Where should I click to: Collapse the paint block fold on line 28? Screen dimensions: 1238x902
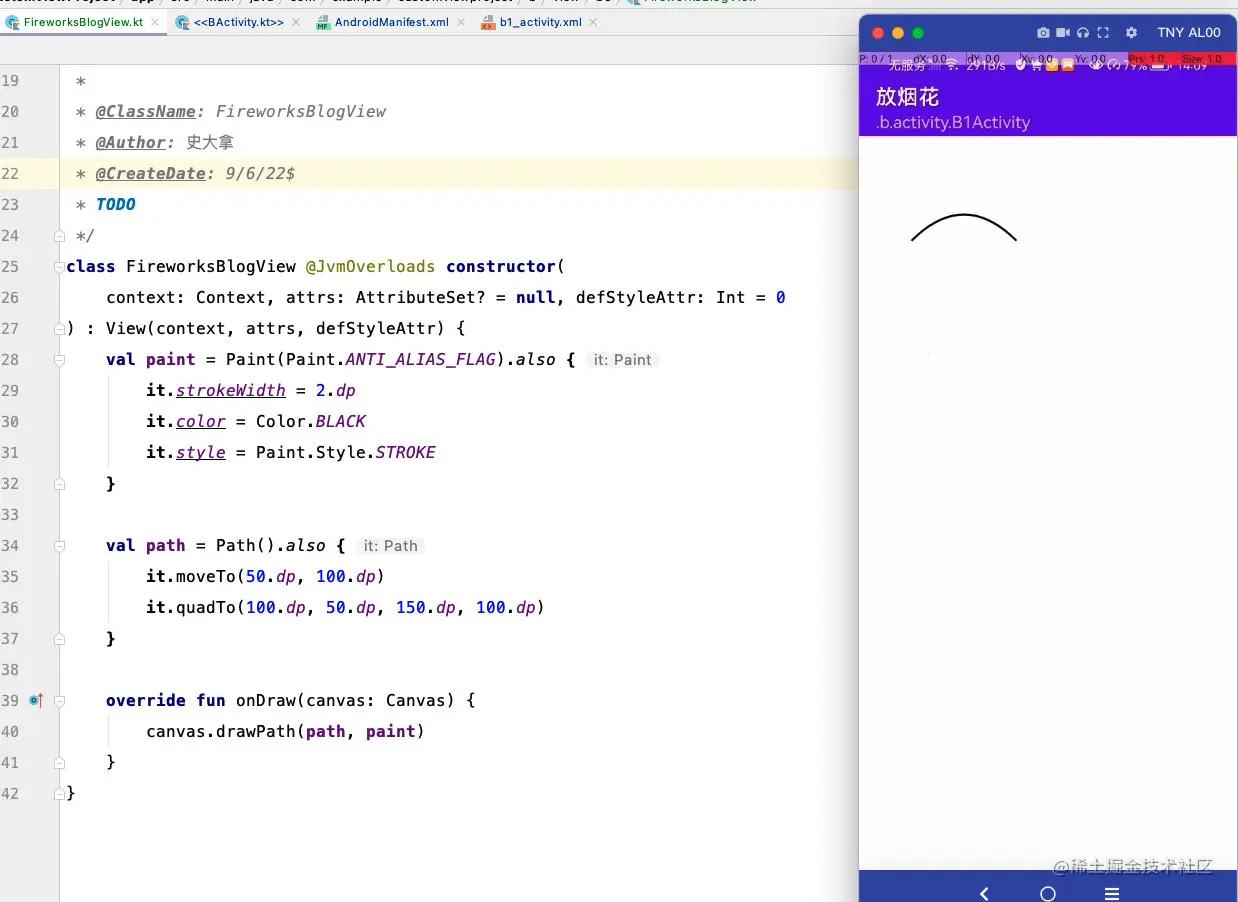click(x=59, y=359)
